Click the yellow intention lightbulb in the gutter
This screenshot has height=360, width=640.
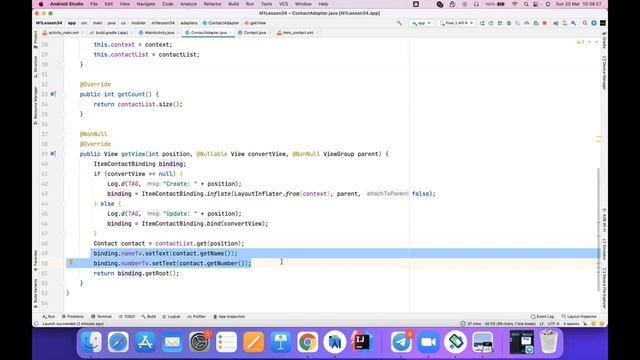click(71, 262)
